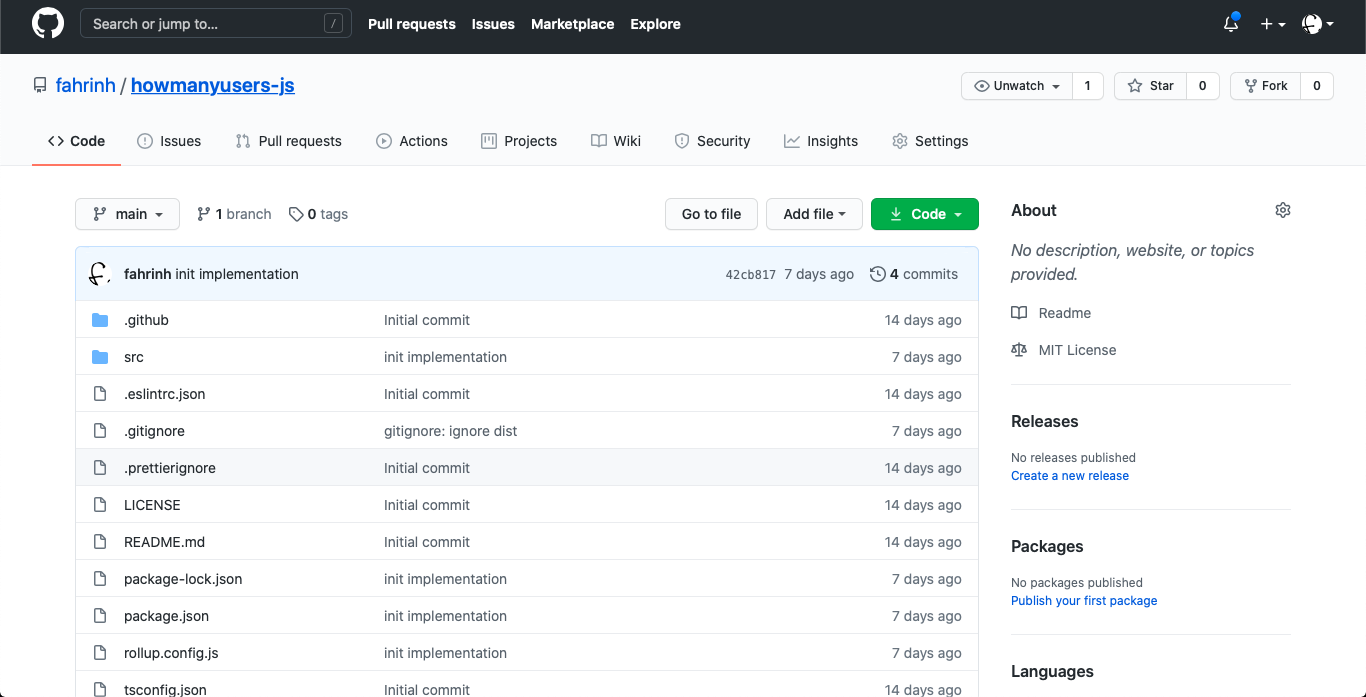Image resolution: width=1366 pixels, height=697 pixels.
Task: Click Create a new release
Action: tap(1070, 476)
